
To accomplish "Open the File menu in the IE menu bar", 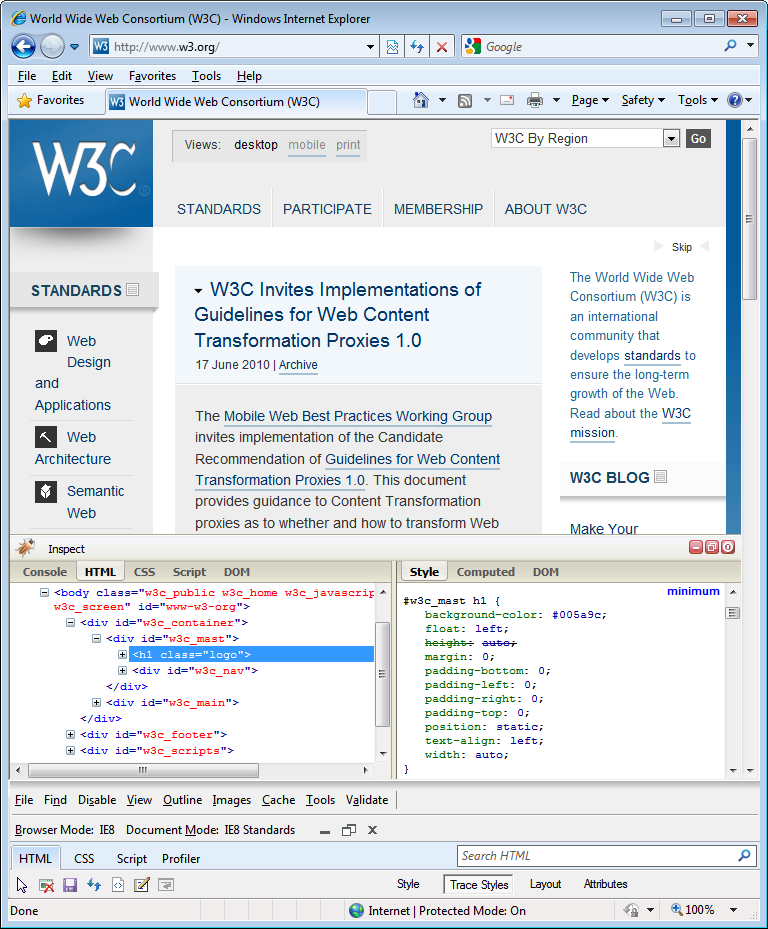I will point(27,76).
